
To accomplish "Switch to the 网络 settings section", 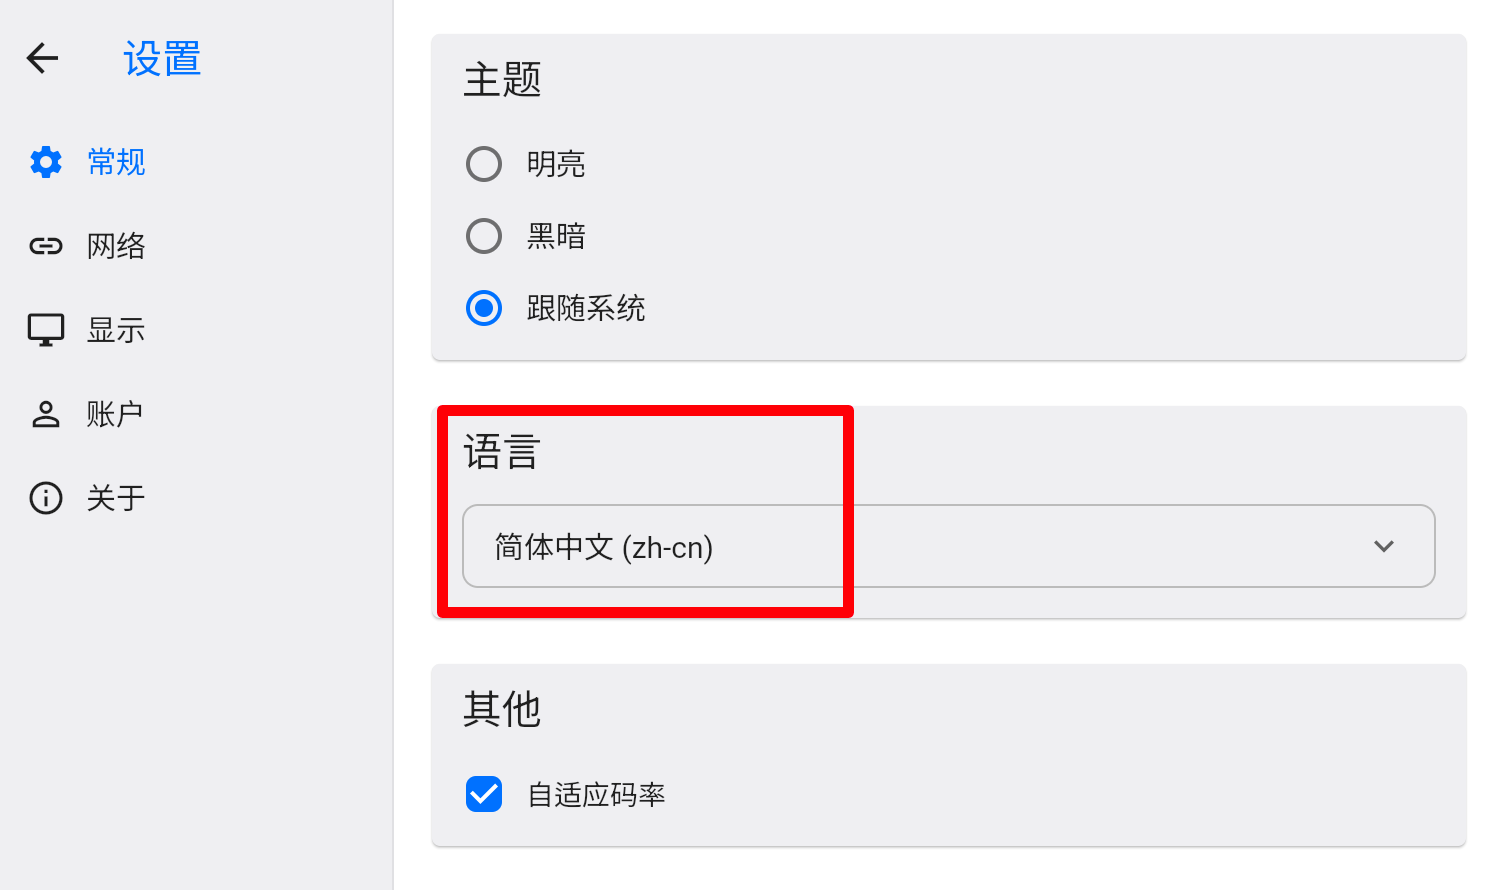I will coord(117,245).
